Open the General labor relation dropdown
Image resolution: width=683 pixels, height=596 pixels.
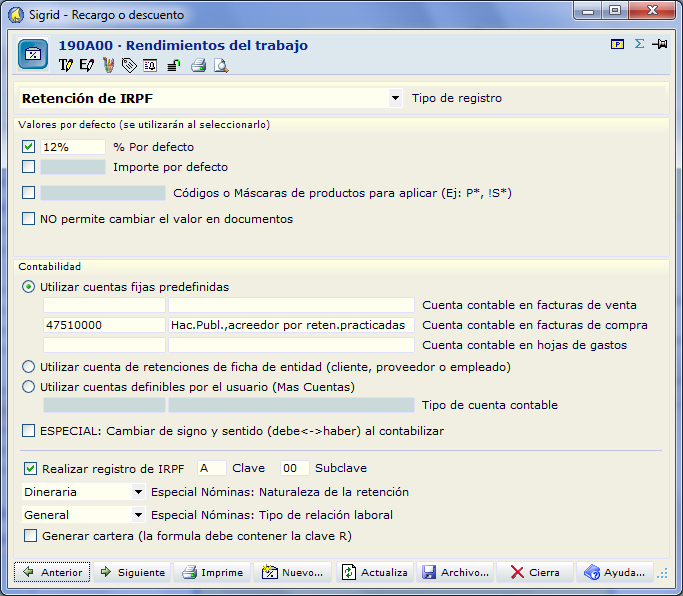point(138,515)
